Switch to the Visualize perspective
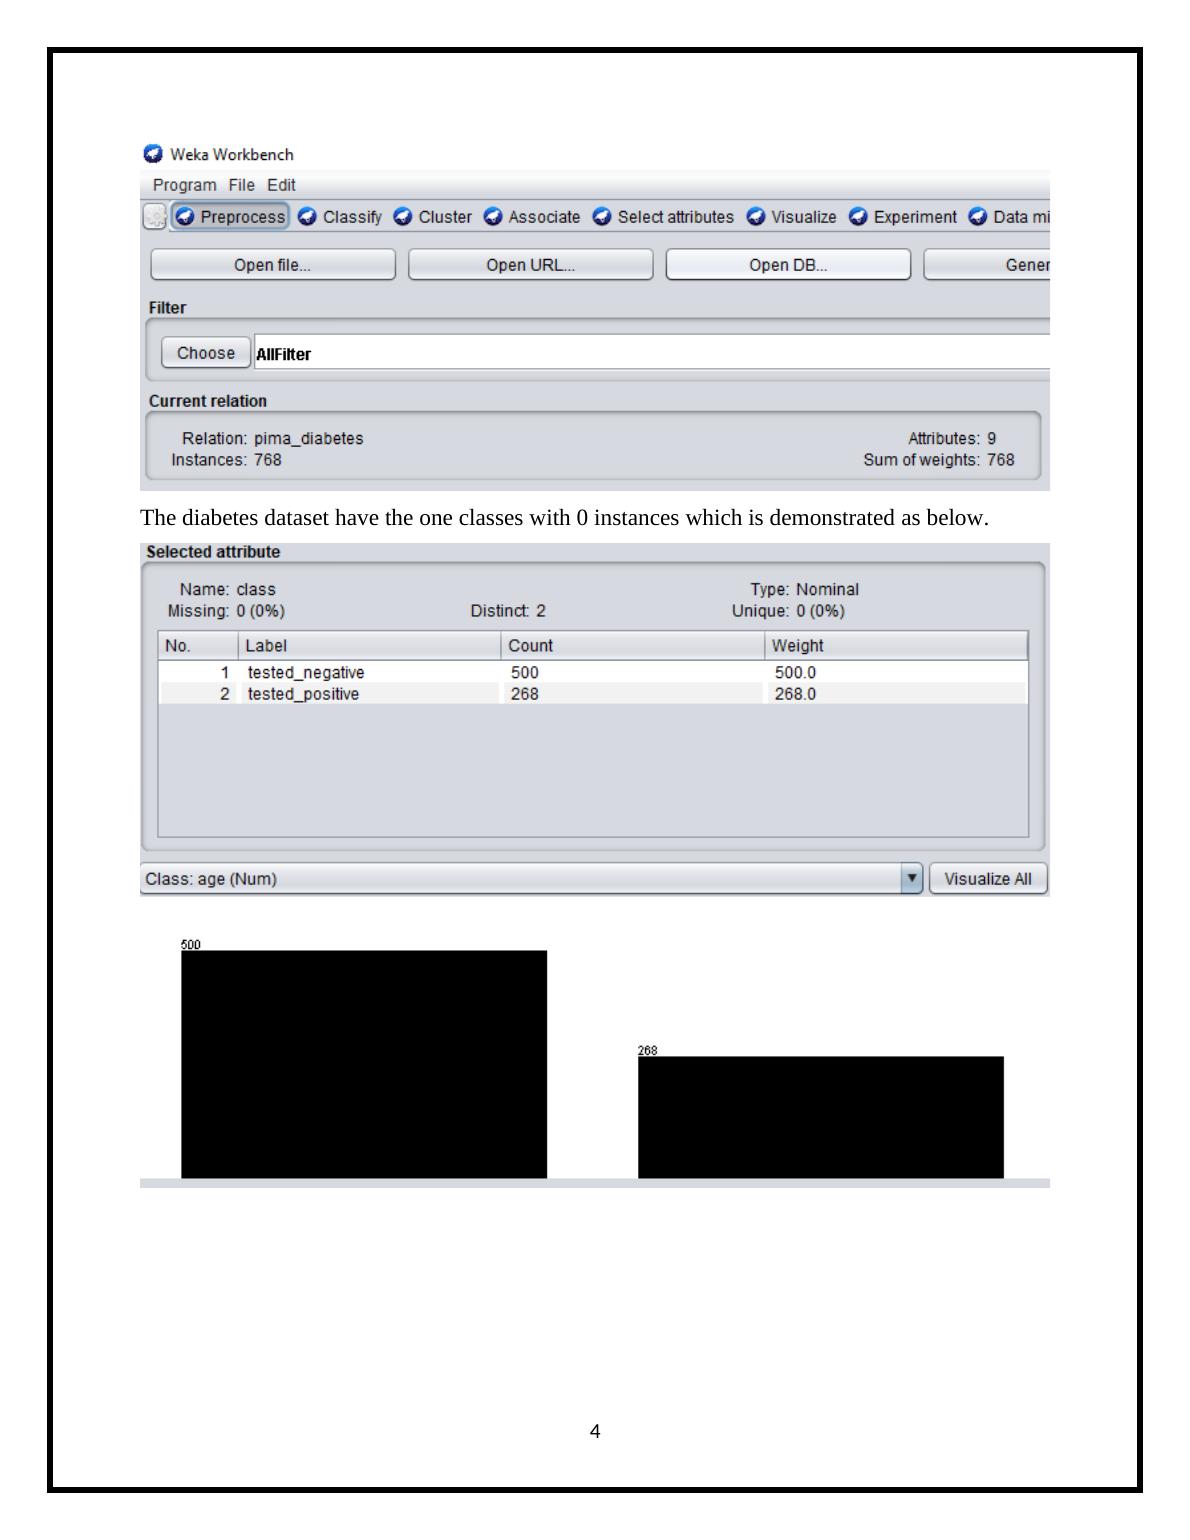This screenshot has height=1540, width=1190. [792, 217]
